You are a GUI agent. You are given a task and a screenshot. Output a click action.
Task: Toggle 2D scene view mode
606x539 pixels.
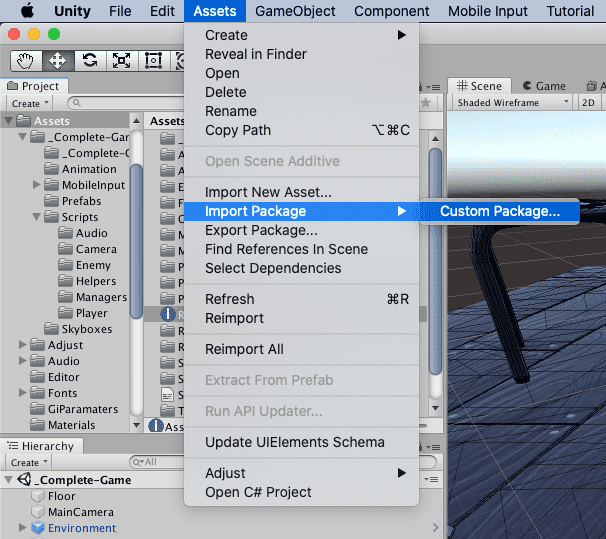click(589, 102)
